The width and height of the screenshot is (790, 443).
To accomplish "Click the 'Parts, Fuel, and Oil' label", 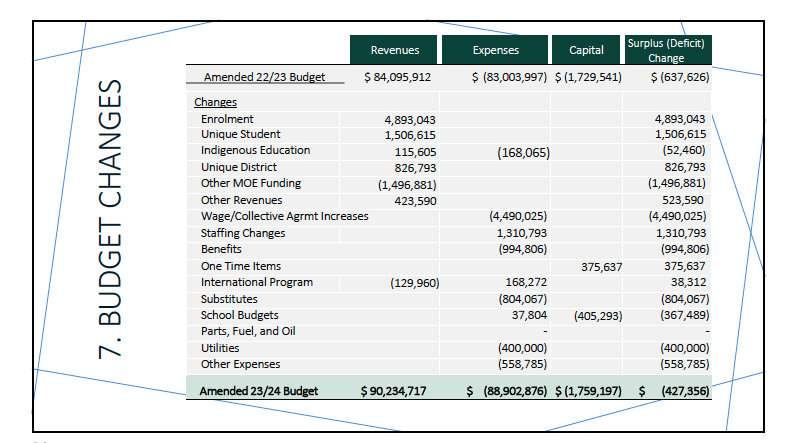I will point(248,331).
